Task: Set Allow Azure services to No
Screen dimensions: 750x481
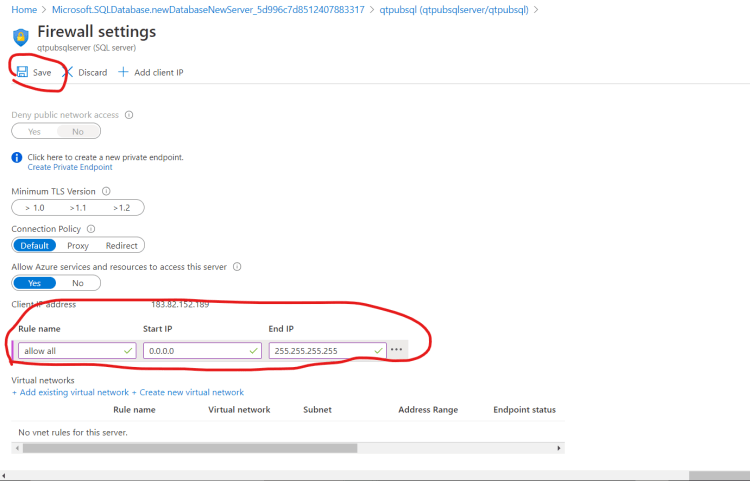Action: (78, 283)
